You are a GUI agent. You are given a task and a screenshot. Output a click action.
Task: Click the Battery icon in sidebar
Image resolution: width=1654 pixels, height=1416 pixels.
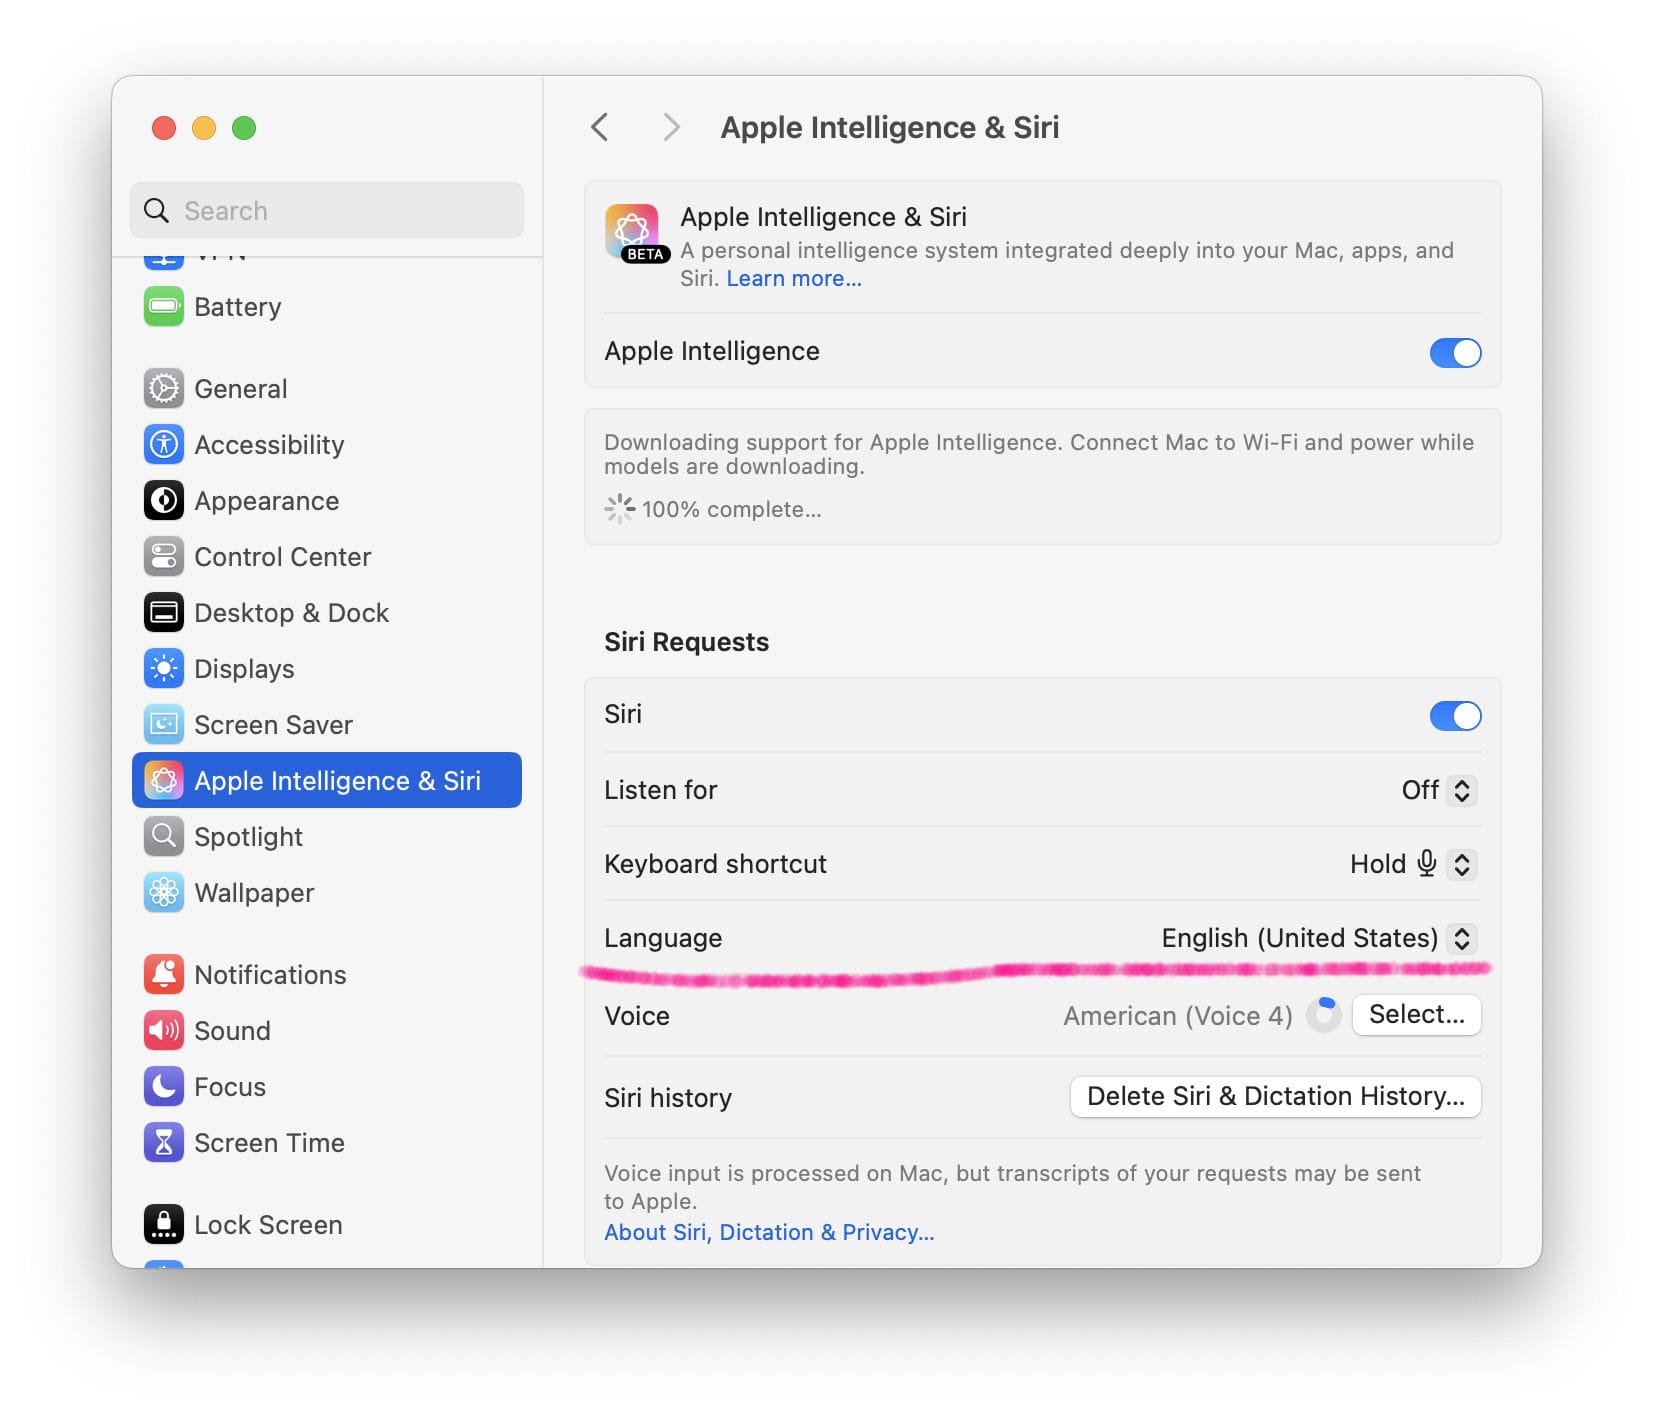(164, 307)
